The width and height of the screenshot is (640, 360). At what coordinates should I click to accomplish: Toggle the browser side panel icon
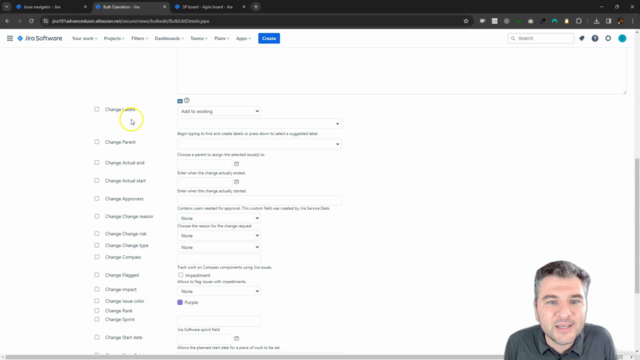(x=609, y=21)
